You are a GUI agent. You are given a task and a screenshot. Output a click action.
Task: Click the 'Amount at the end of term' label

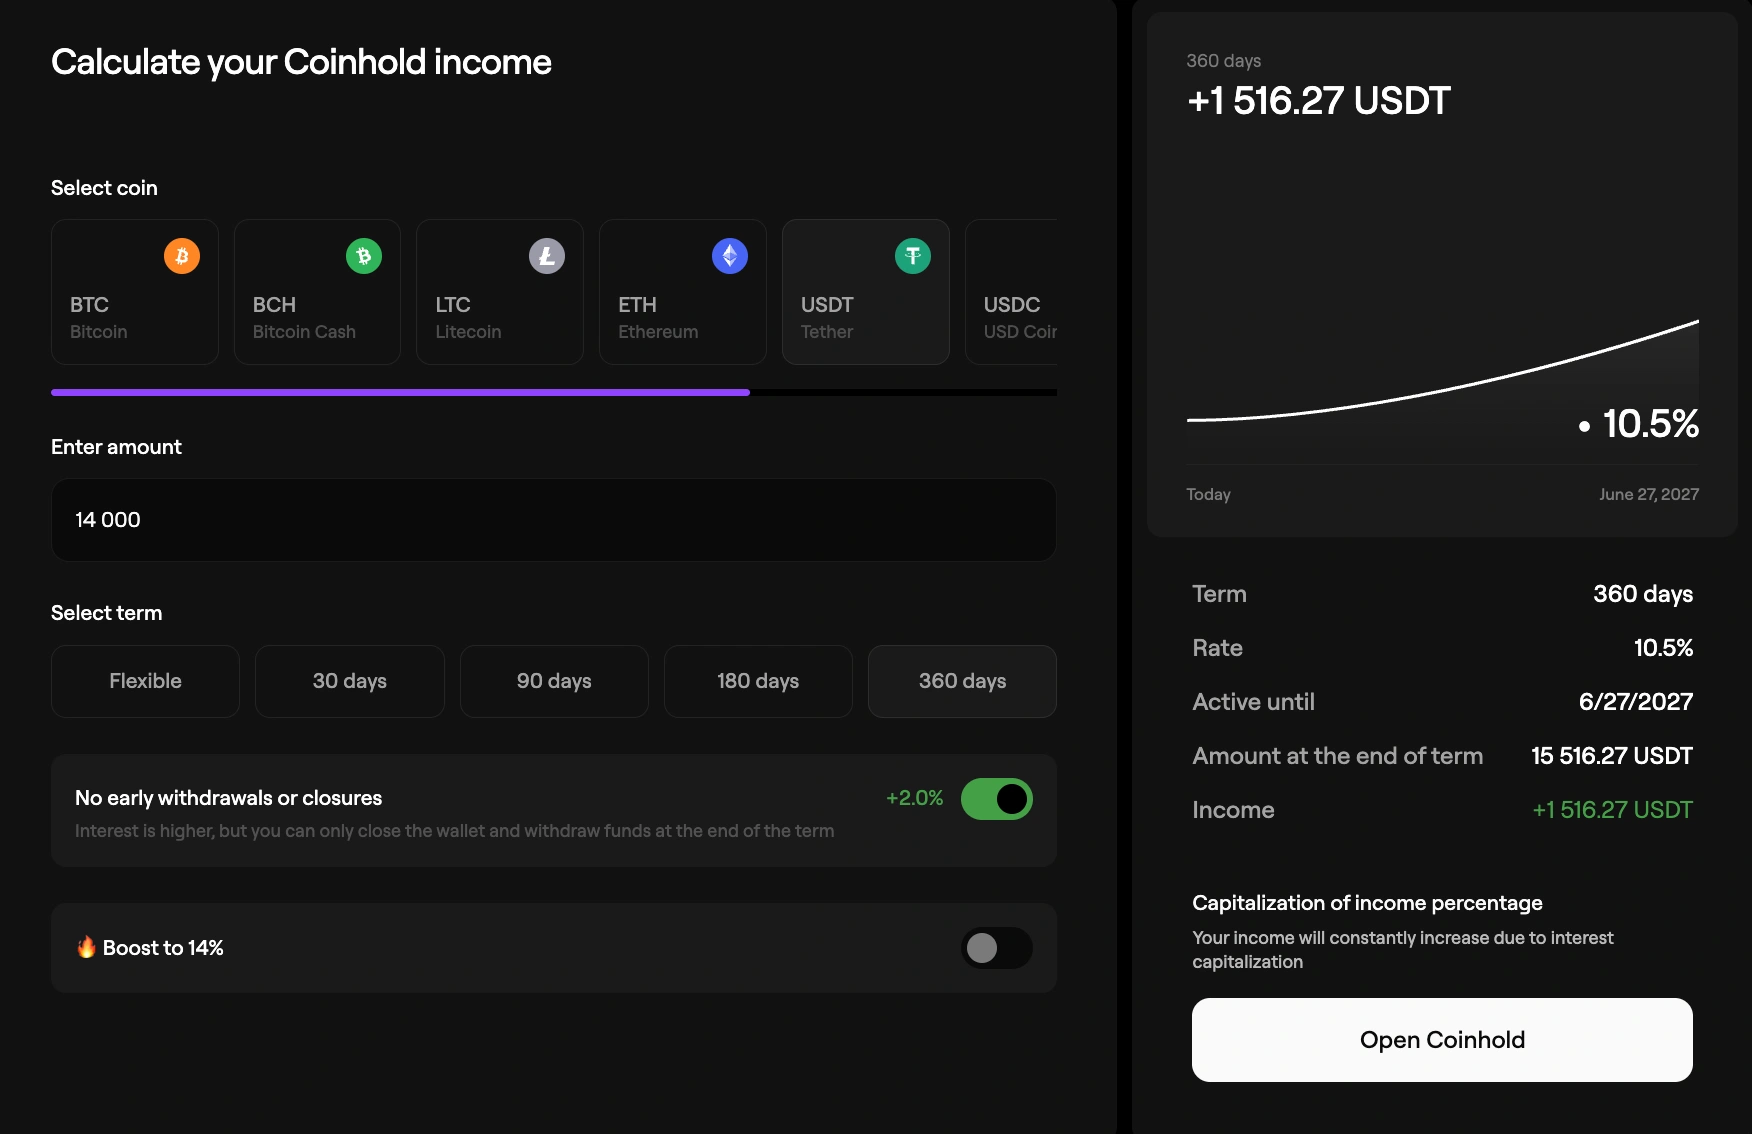(x=1337, y=756)
